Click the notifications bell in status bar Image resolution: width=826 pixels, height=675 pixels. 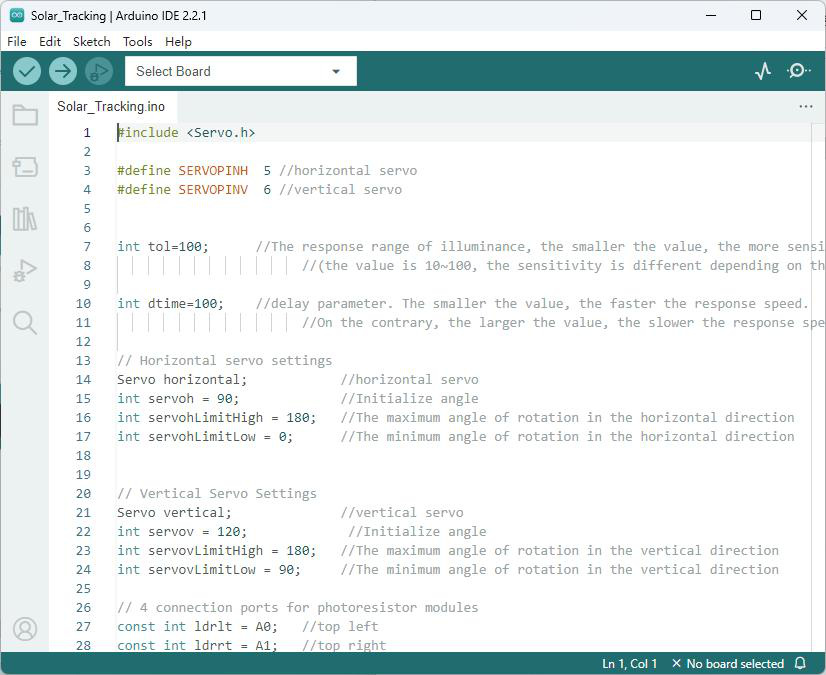click(x=800, y=663)
